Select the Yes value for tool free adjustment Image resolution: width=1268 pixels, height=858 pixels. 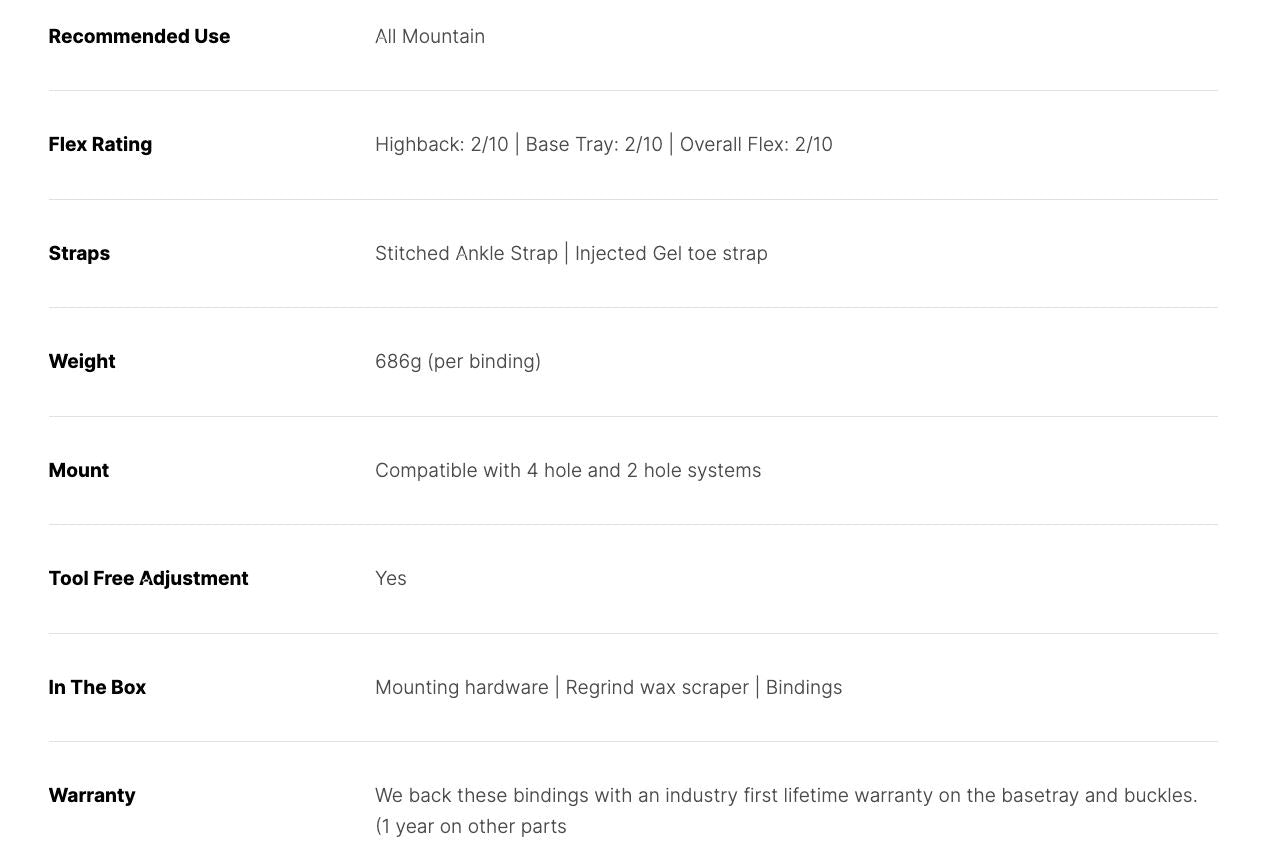click(391, 578)
